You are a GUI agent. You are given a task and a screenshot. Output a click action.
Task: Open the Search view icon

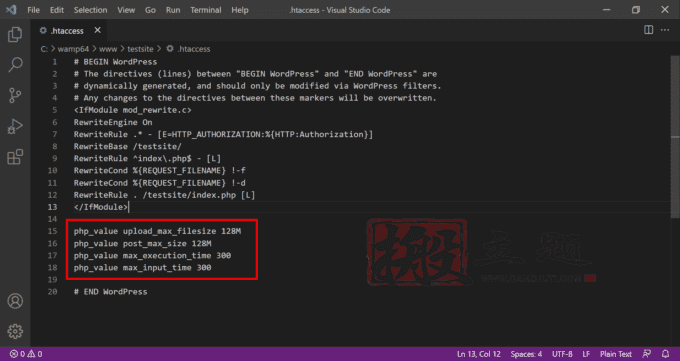pos(15,65)
